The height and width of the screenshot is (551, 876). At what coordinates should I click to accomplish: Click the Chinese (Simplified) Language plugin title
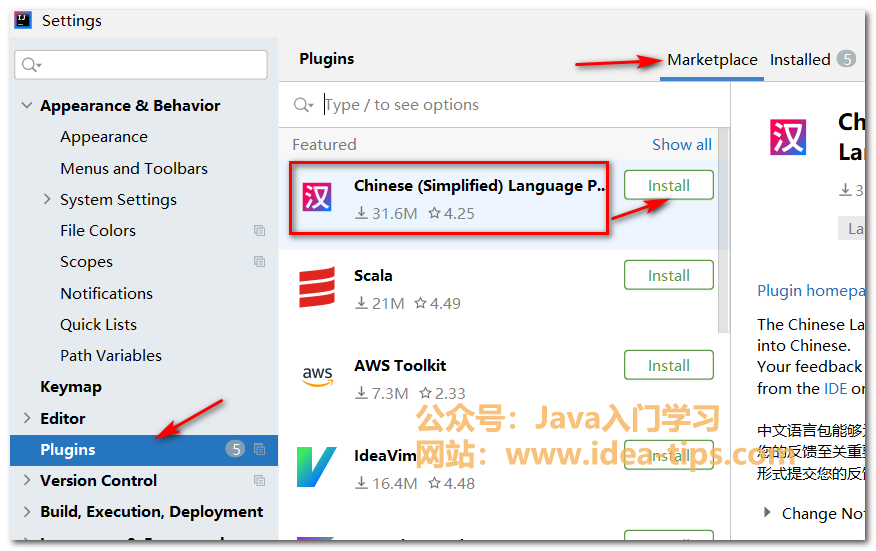tap(479, 186)
